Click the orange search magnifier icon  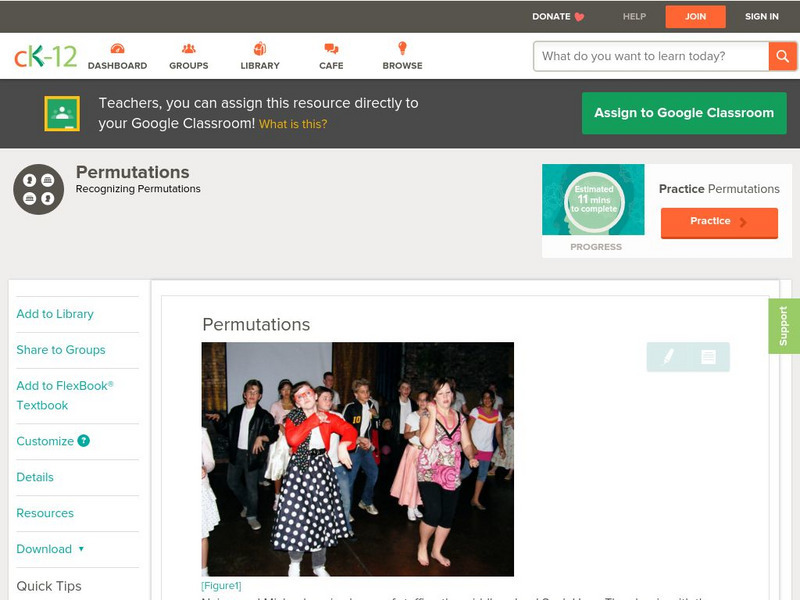(x=782, y=56)
